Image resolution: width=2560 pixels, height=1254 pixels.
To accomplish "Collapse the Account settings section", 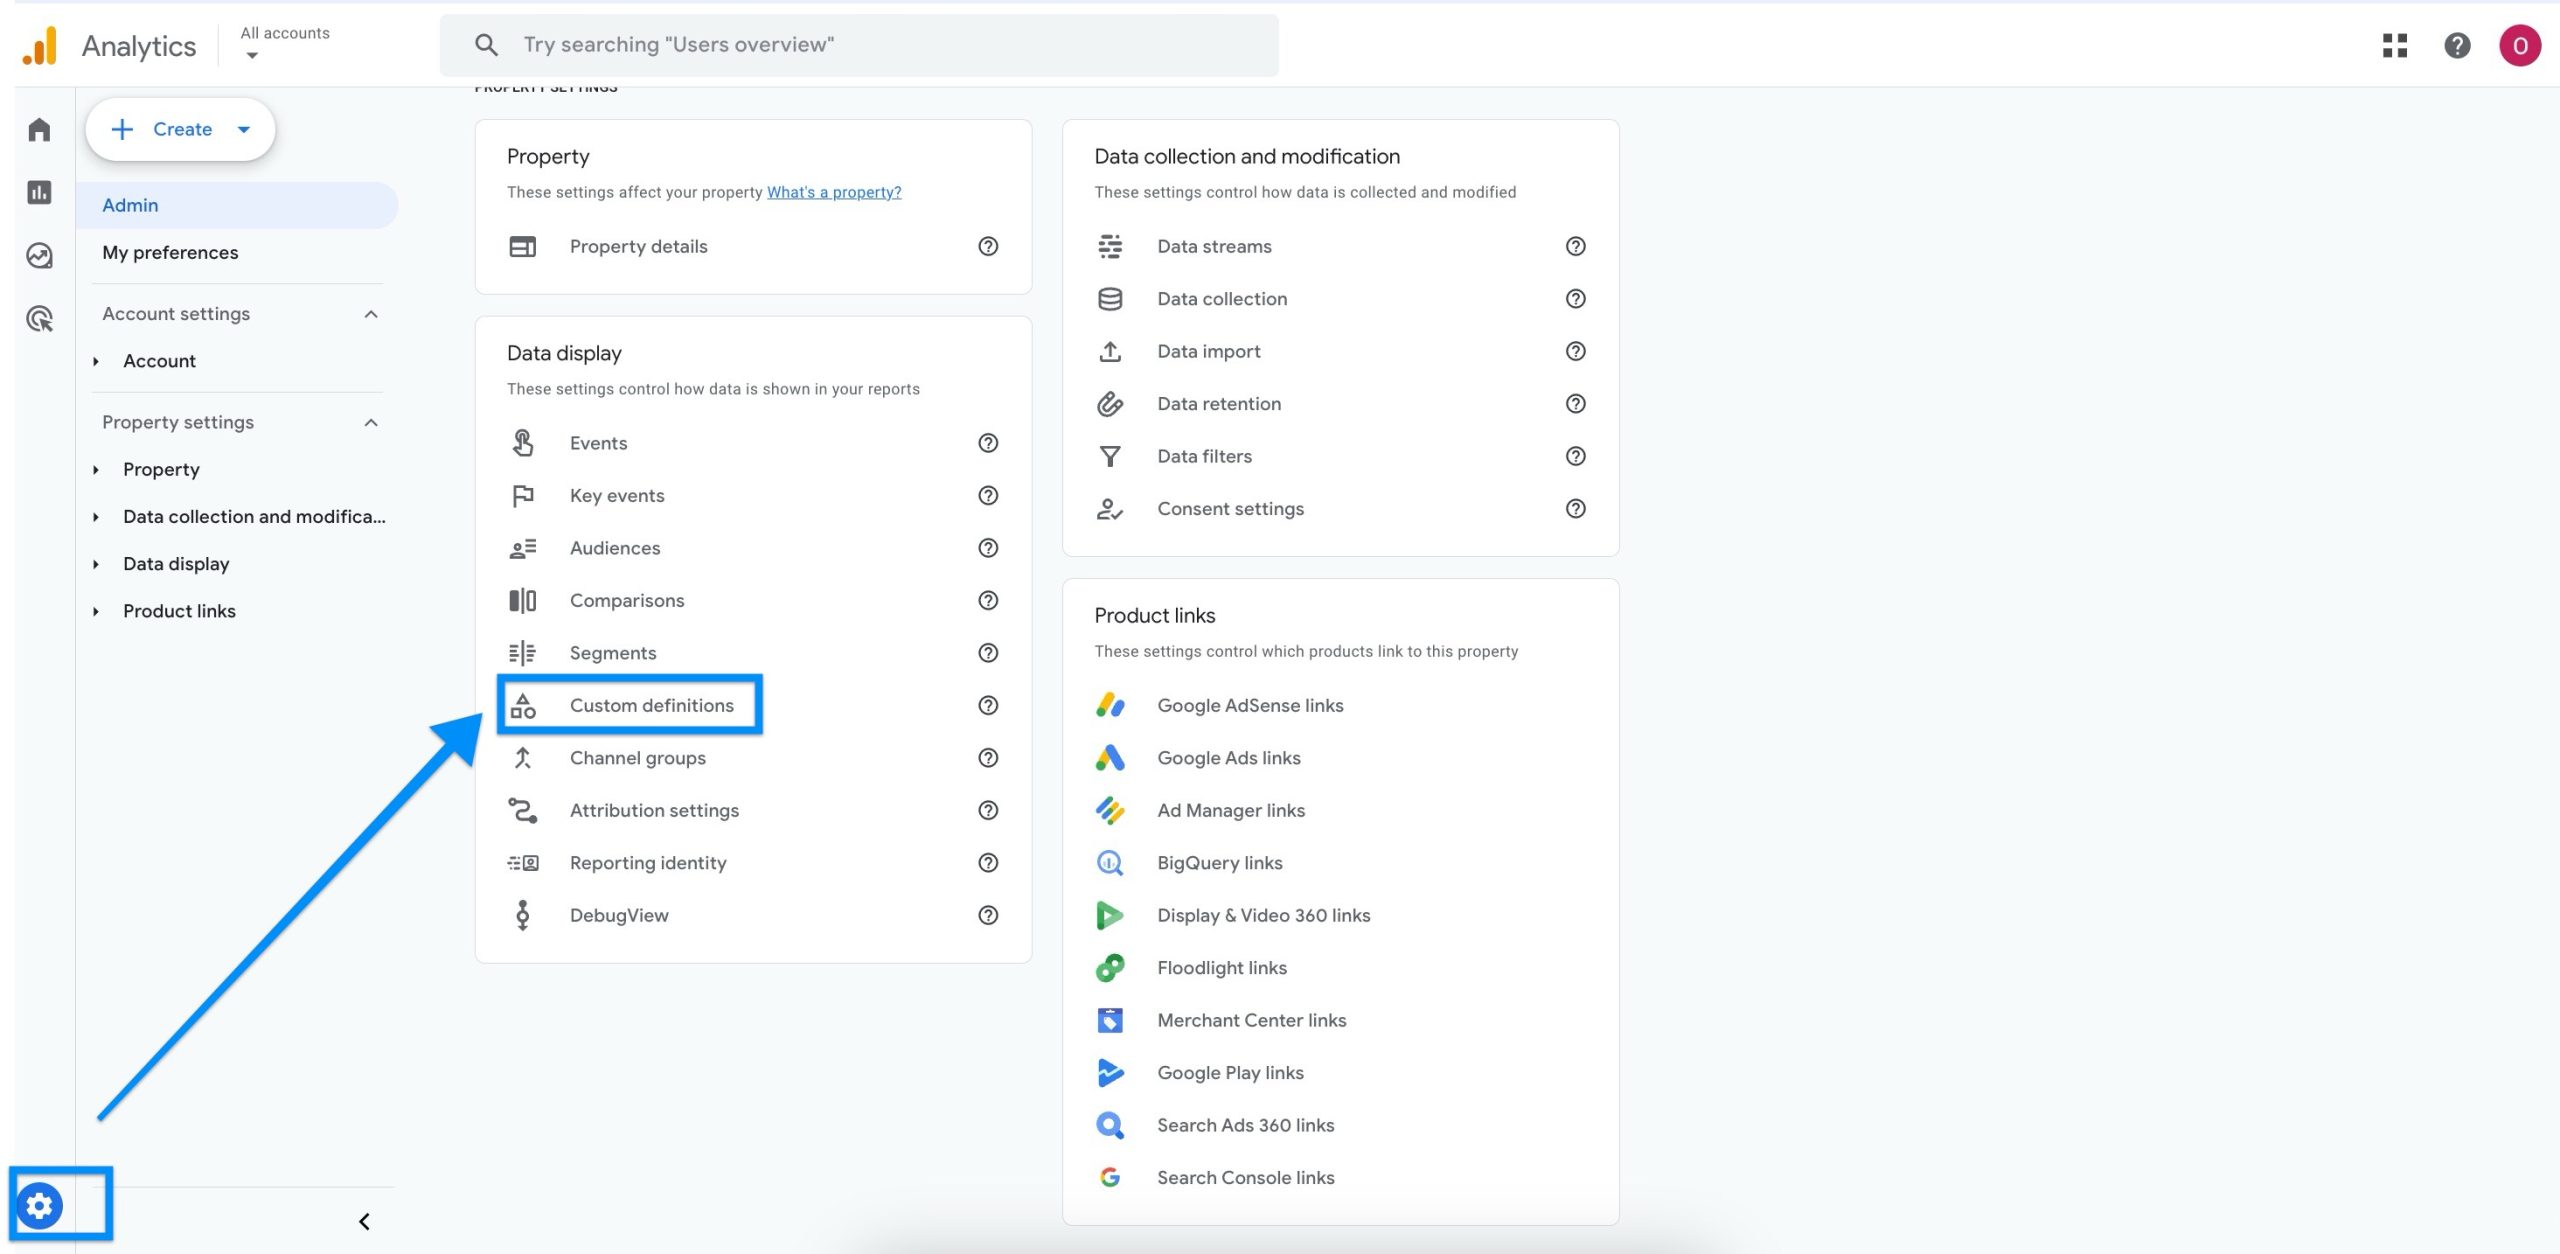I will [x=371, y=314].
